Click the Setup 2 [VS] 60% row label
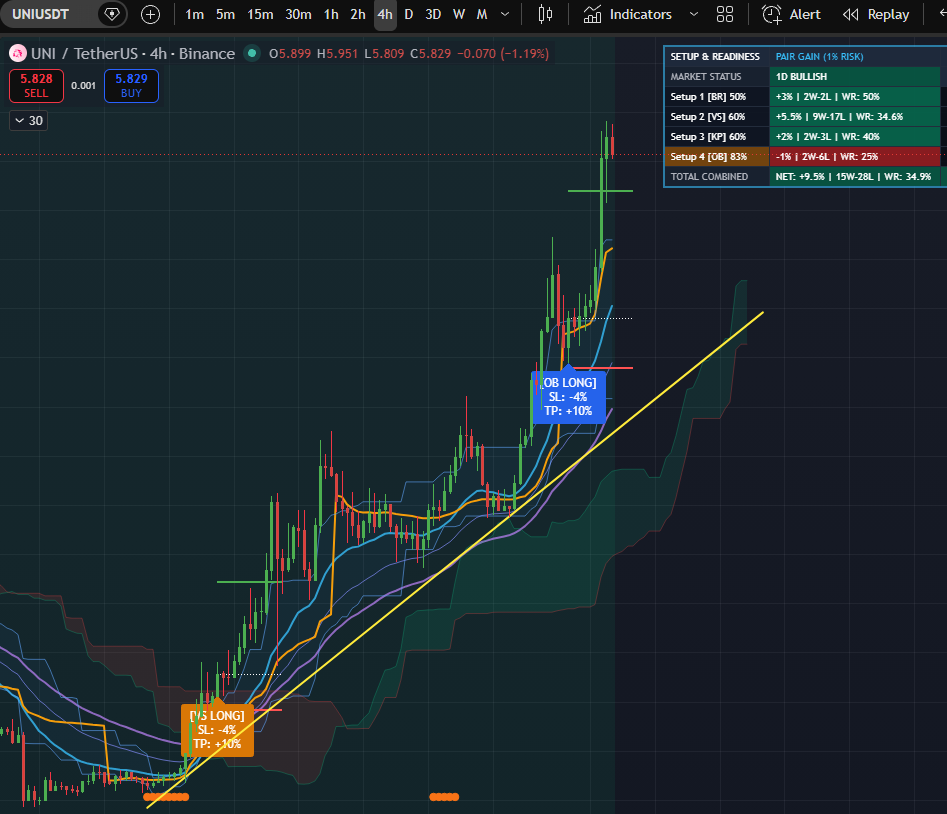 (716, 117)
